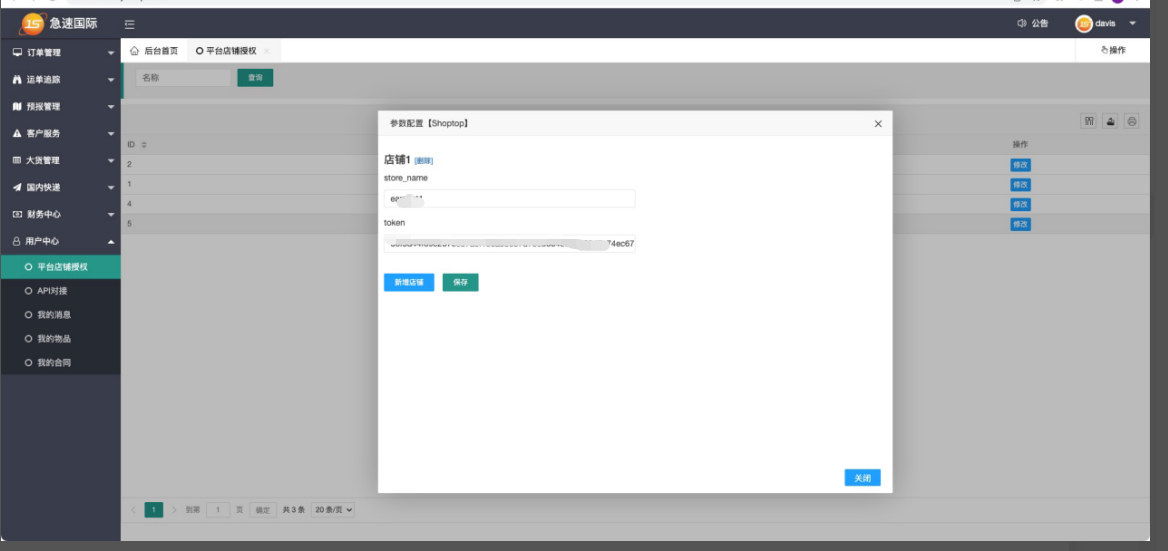The image size is (1168, 551).
Task: Click the blue 关闭 button in dialog
Action: tap(862, 478)
